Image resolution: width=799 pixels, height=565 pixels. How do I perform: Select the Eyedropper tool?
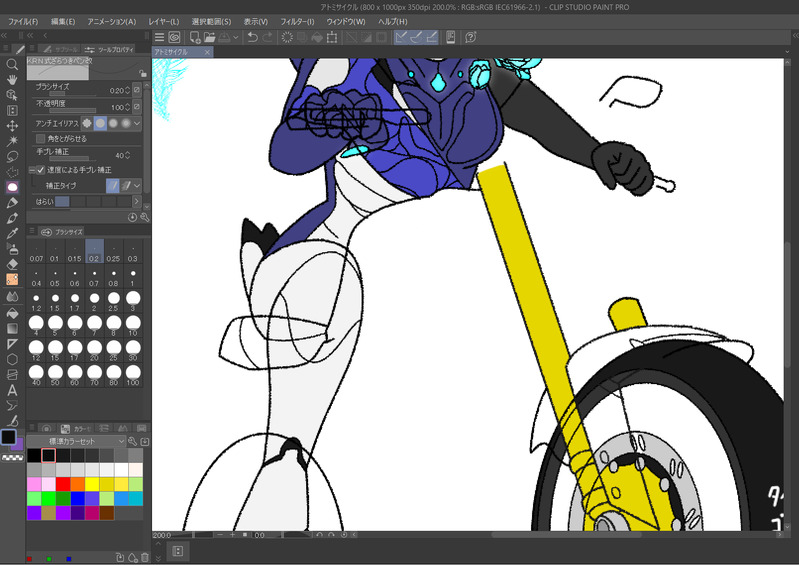coord(12,233)
